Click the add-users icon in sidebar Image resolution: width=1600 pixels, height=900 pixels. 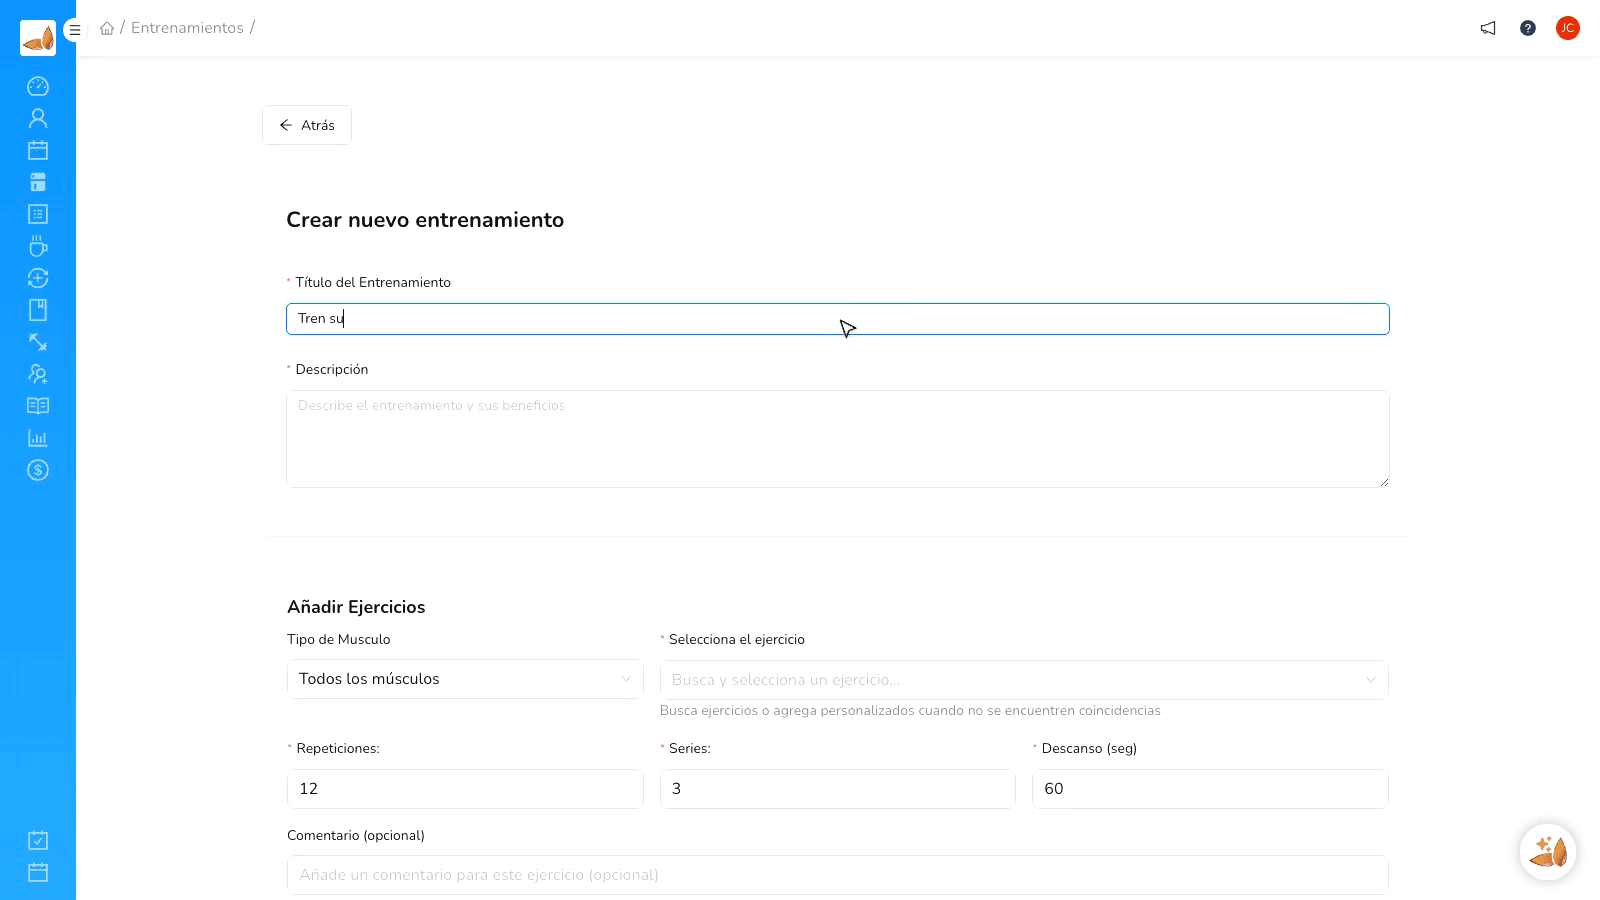(38, 374)
